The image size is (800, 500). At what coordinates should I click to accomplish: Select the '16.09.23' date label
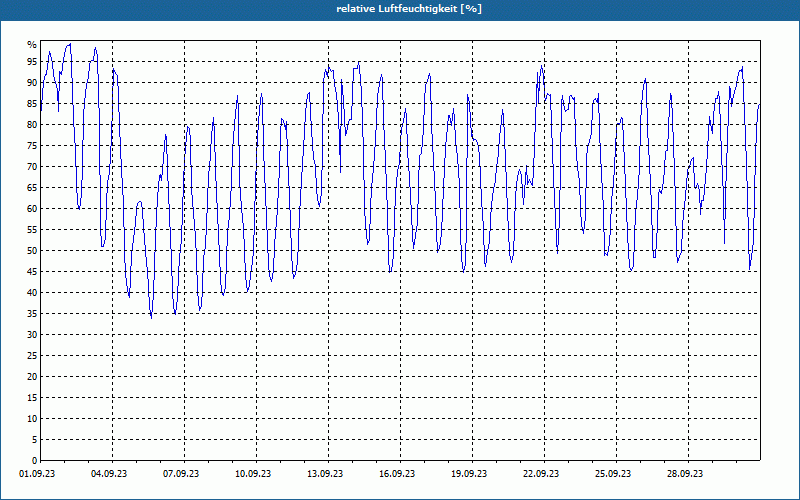pos(397,474)
